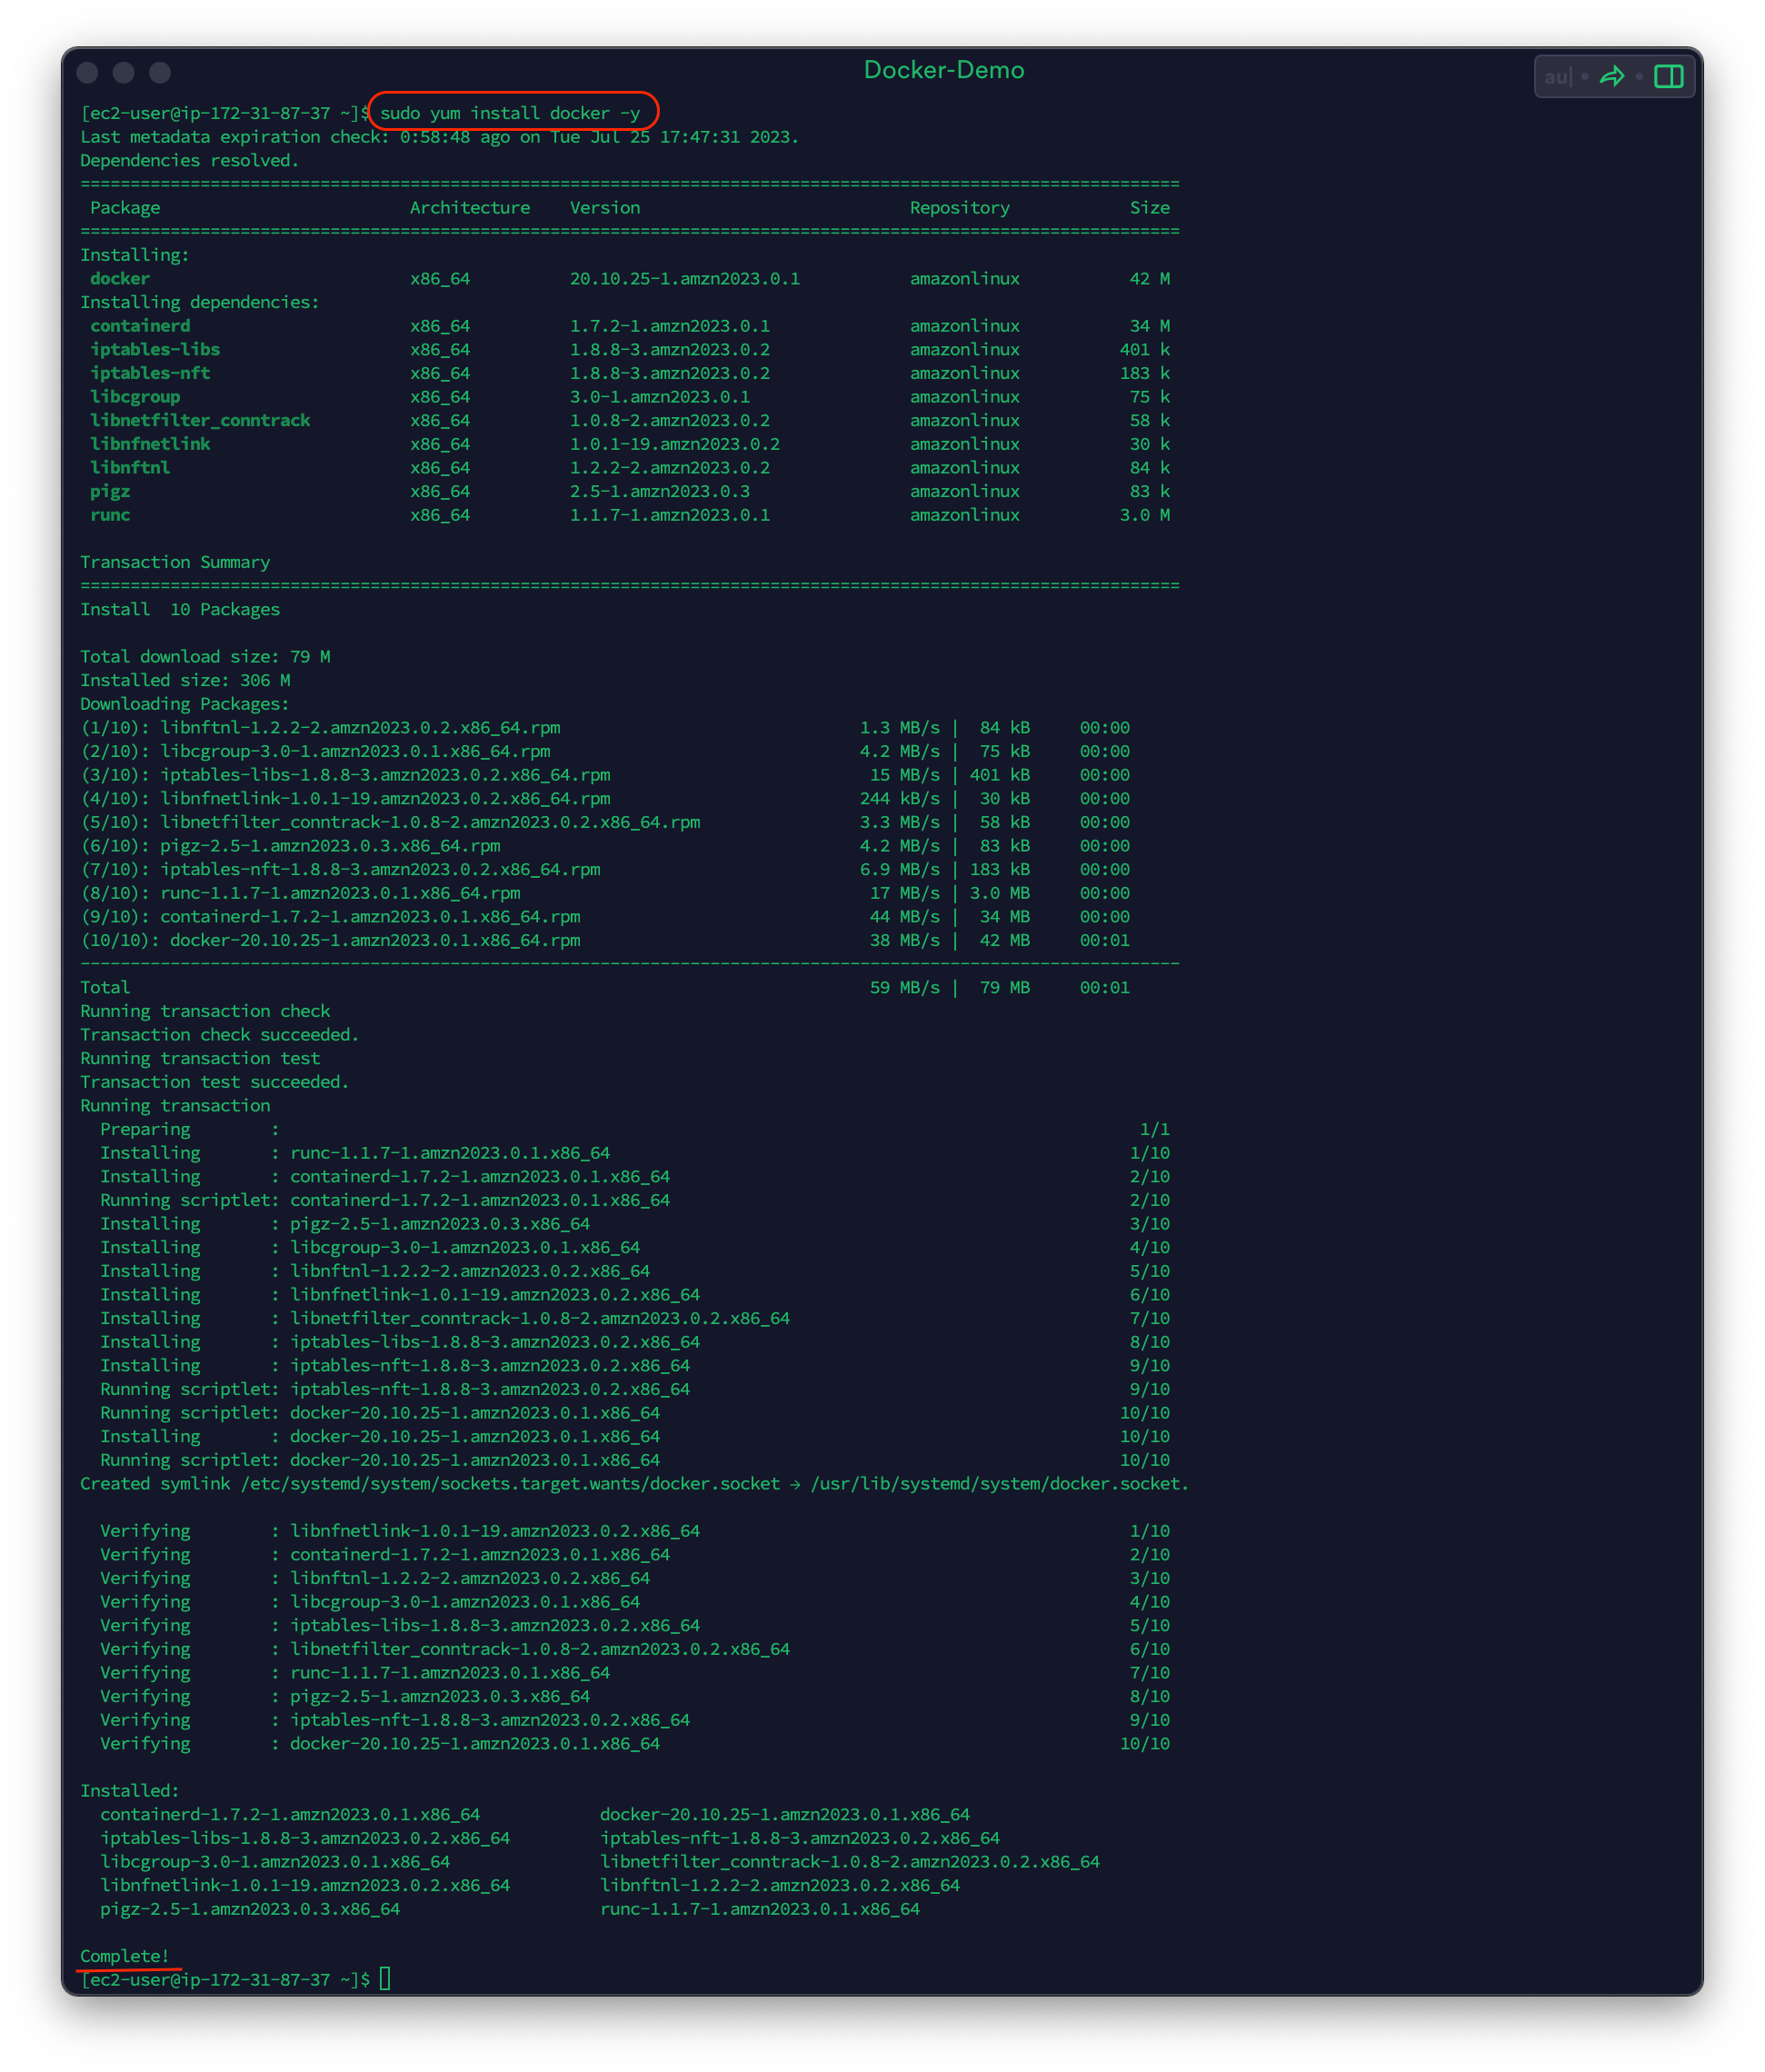Click the 'Transaction Summary' heading
The height and width of the screenshot is (2072, 1765).
click(x=175, y=562)
